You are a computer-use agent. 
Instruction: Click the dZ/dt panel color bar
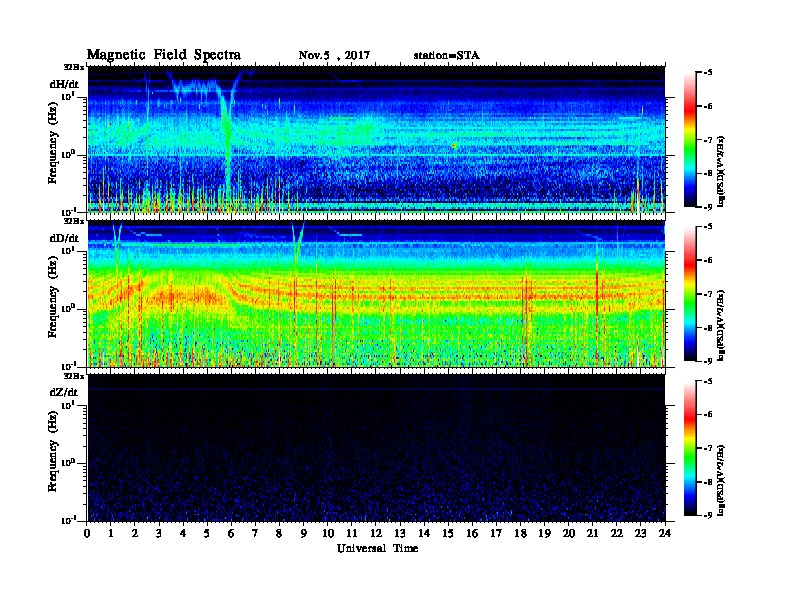tap(689, 448)
